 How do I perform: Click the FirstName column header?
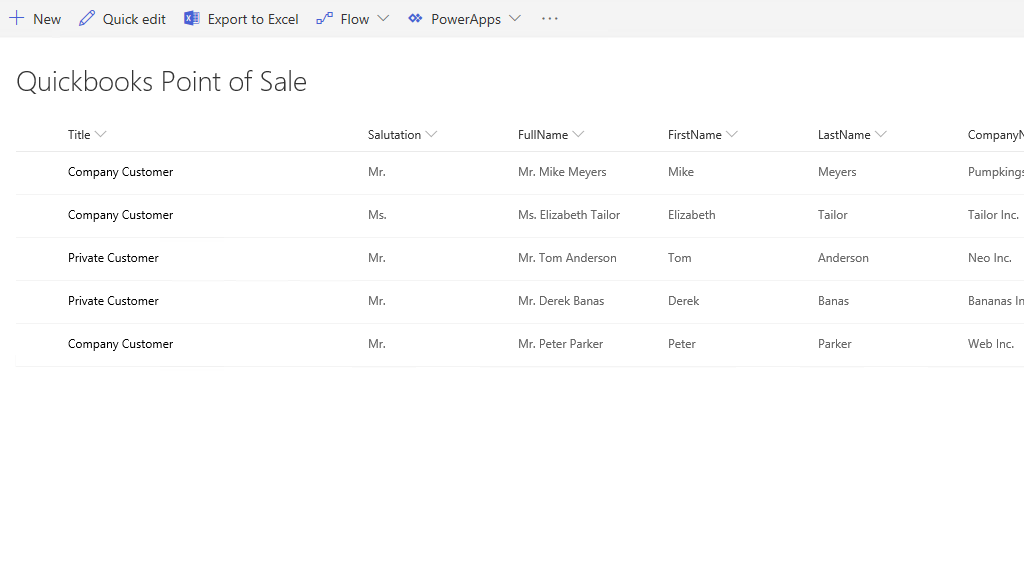pyautogui.click(x=694, y=135)
